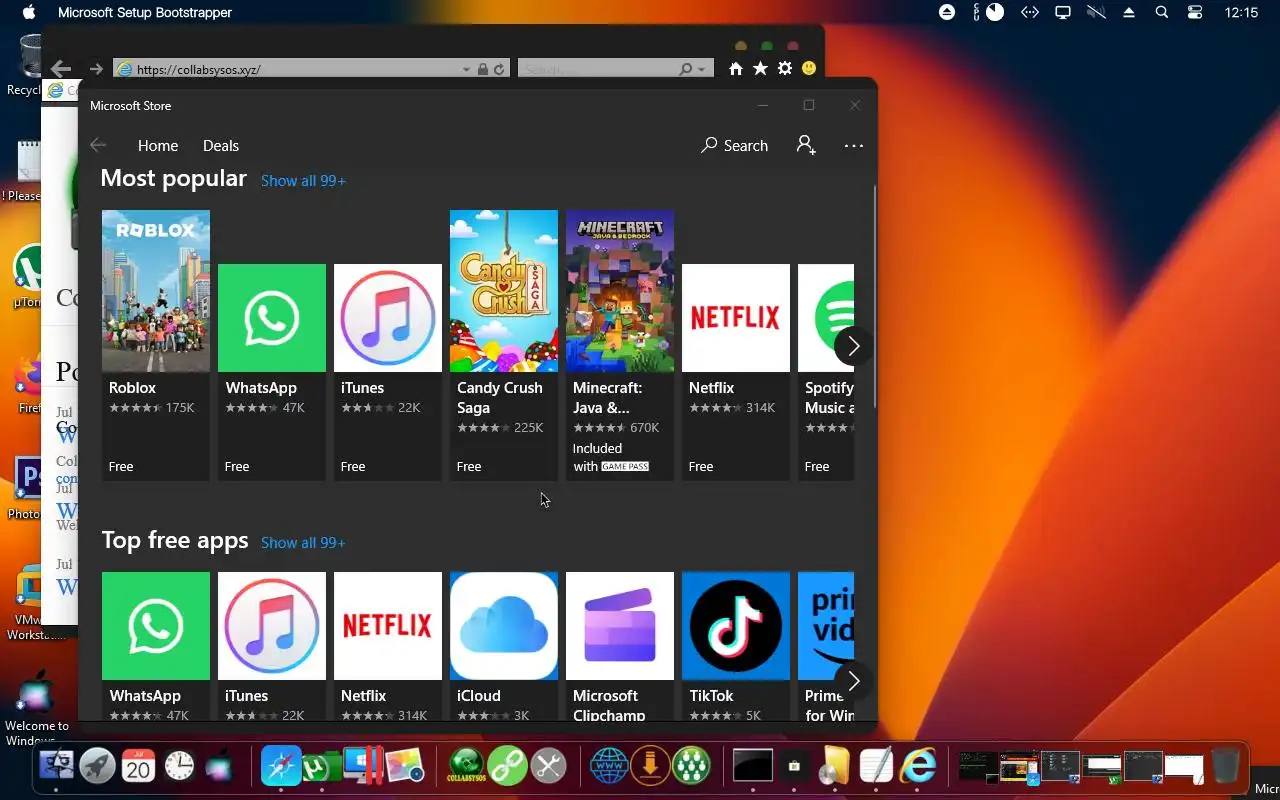Image resolution: width=1280 pixels, height=800 pixels.
Task: Show next apps in Most popular carousel
Action: [x=853, y=346]
